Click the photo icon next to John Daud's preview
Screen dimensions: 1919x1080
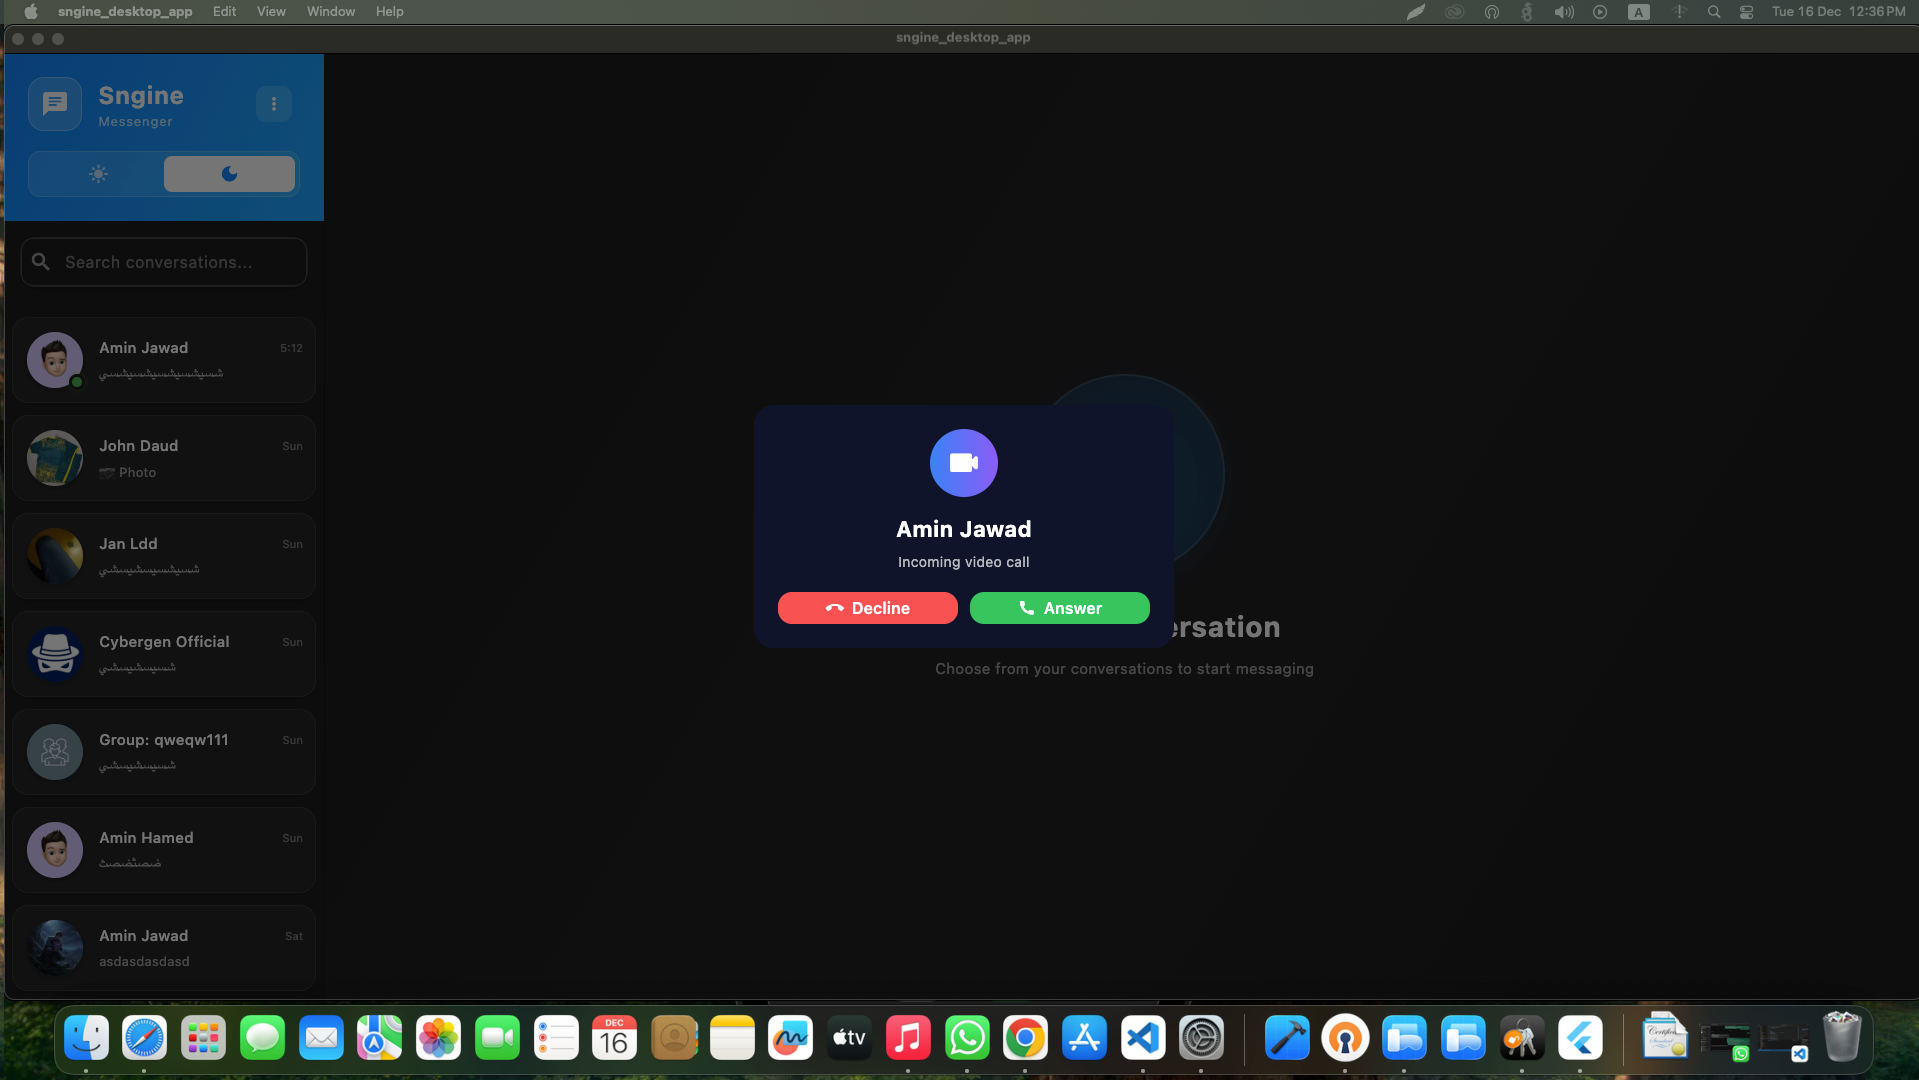tap(107, 472)
